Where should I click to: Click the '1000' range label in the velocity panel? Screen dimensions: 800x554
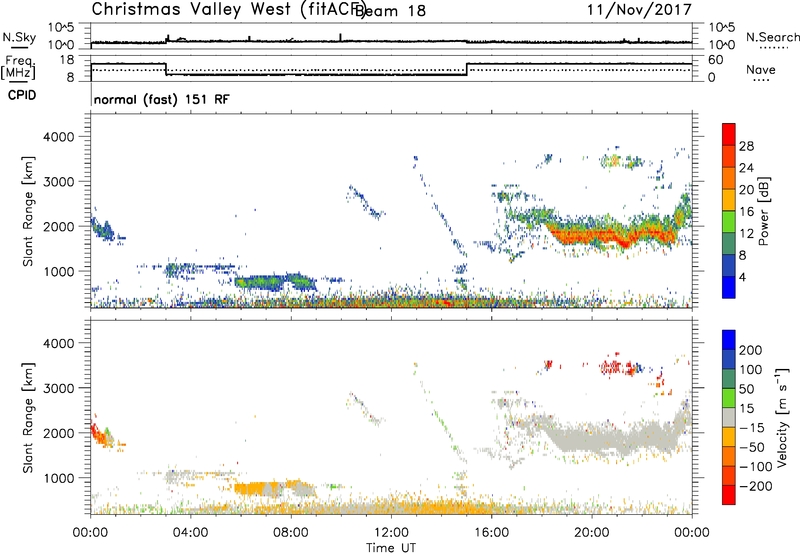[59, 478]
